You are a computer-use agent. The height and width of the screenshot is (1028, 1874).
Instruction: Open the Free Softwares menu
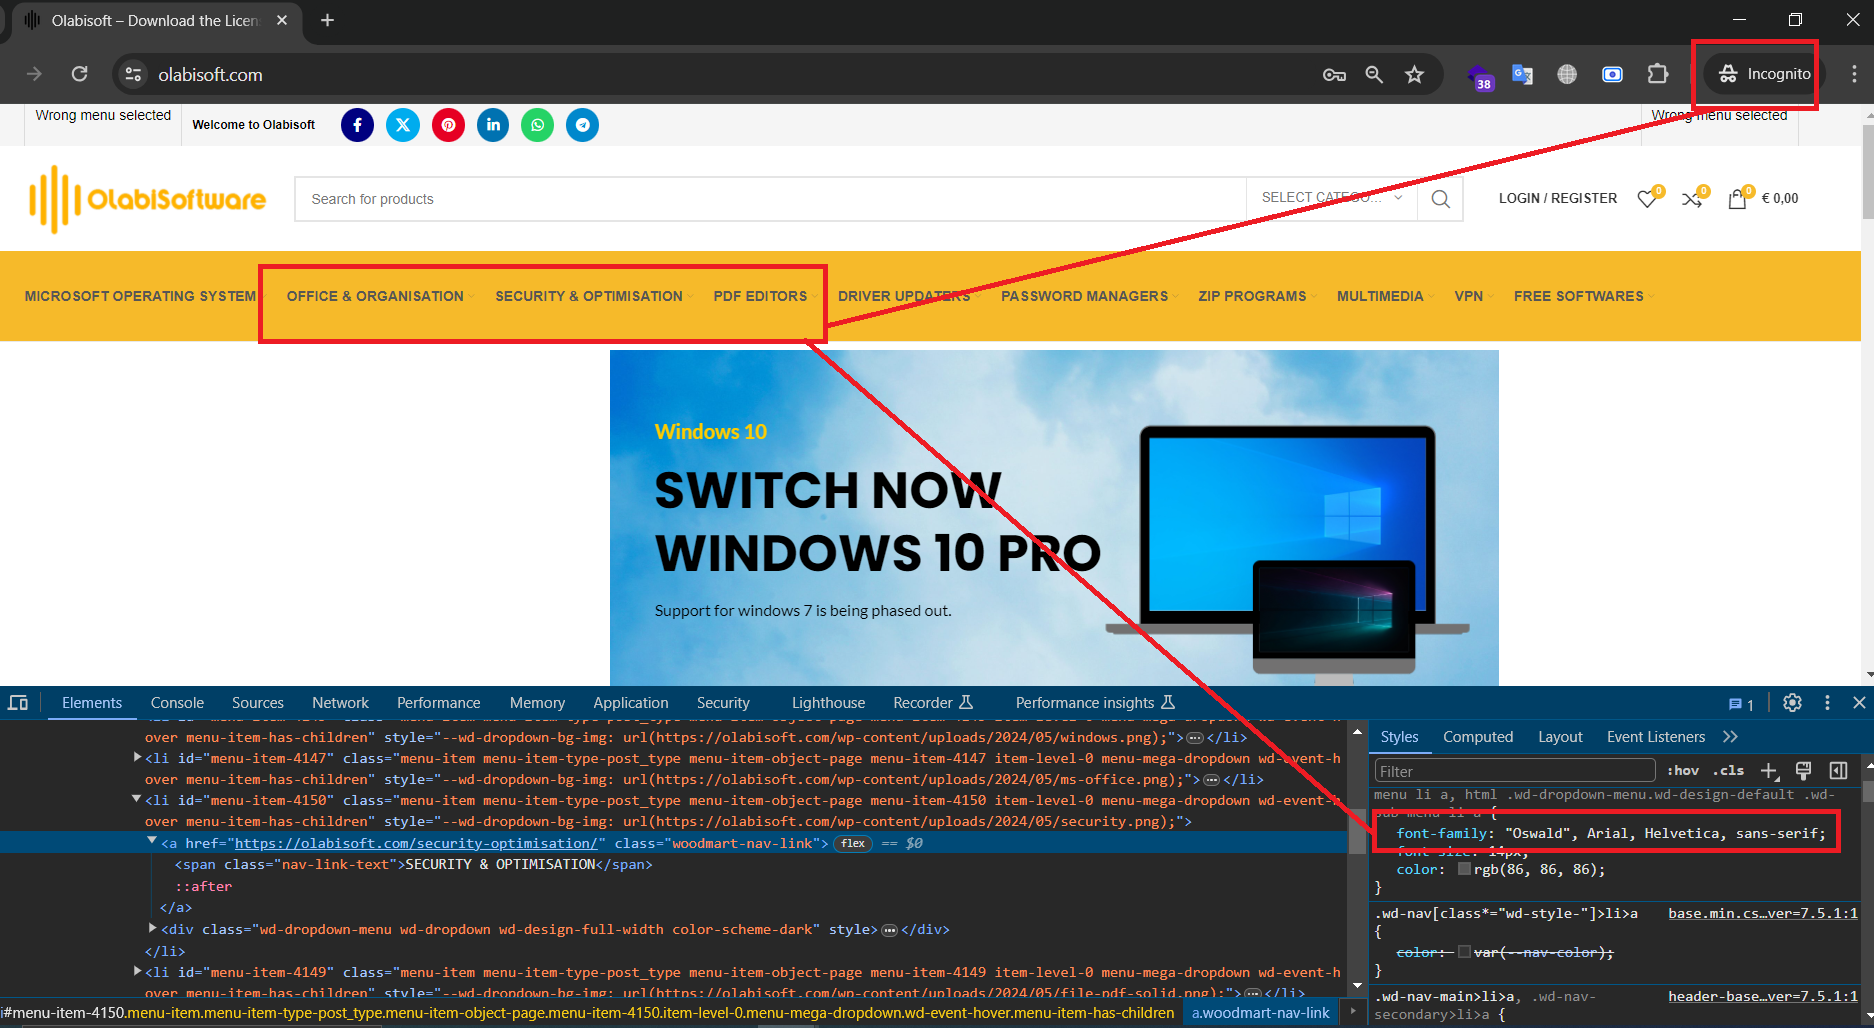(1579, 296)
